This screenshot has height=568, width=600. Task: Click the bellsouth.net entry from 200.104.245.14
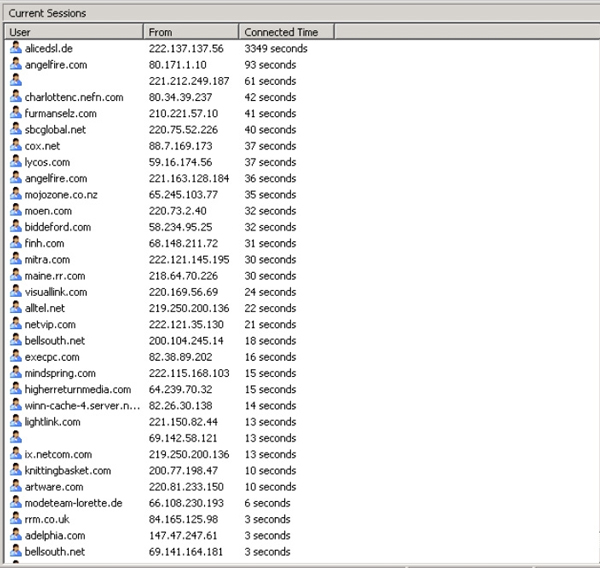pyautogui.click(x=54, y=341)
